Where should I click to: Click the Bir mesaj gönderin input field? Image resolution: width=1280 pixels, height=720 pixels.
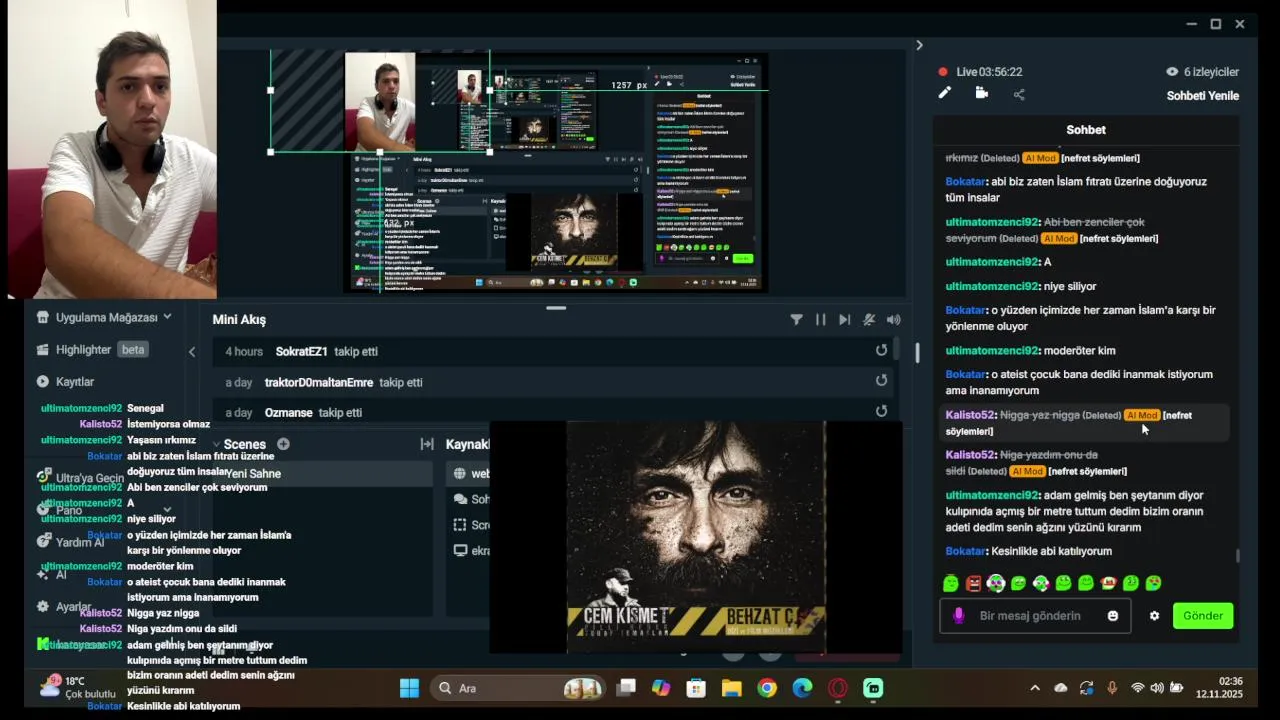1035,616
